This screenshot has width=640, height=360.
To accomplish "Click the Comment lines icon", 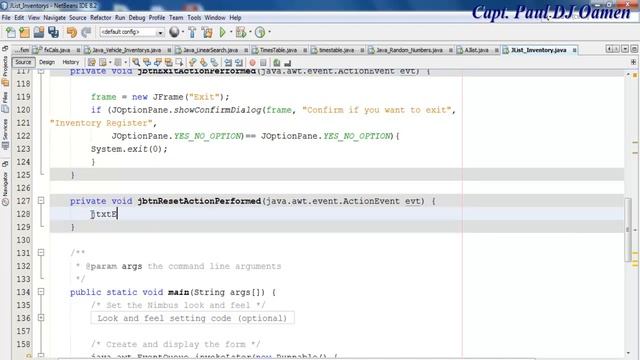I will pyautogui.click(x=277, y=62).
